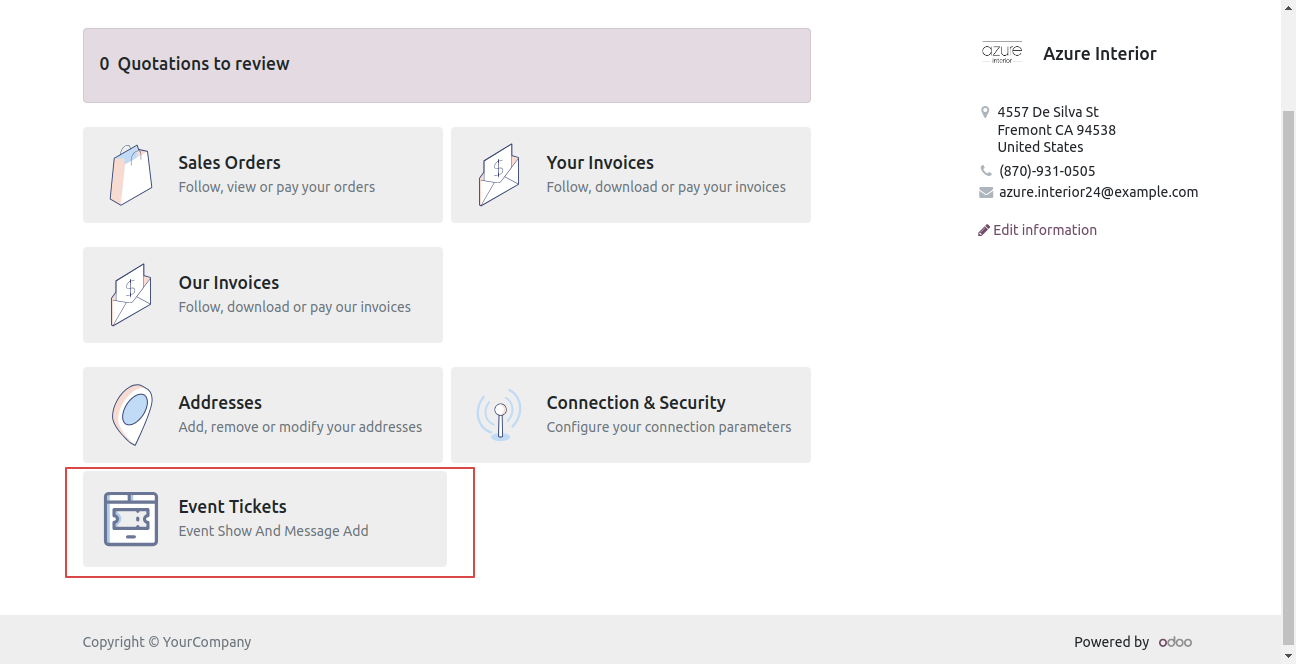Image resolution: width=1296 pixels, height=664 pixels.
Task: Click the Event Tickets ticket icon
Action: tap(131, 519)
